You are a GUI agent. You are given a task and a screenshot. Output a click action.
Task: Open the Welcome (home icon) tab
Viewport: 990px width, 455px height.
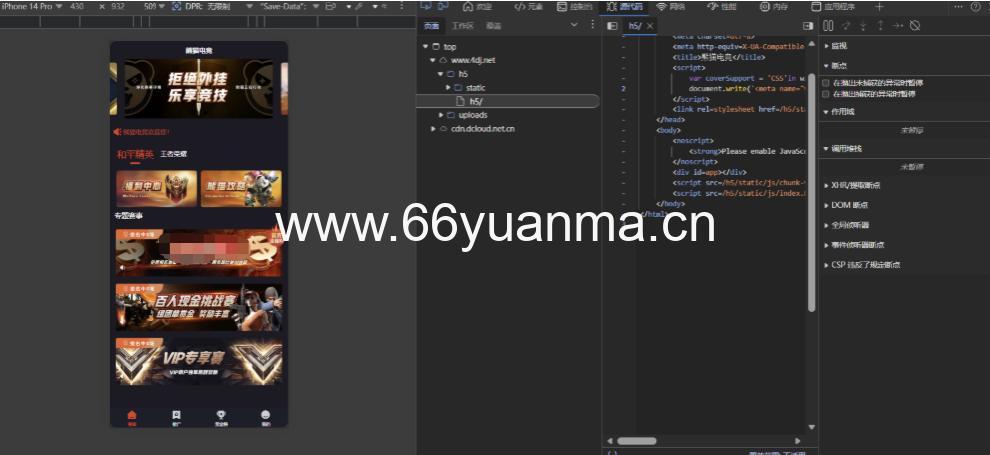(x=477, y=6)
